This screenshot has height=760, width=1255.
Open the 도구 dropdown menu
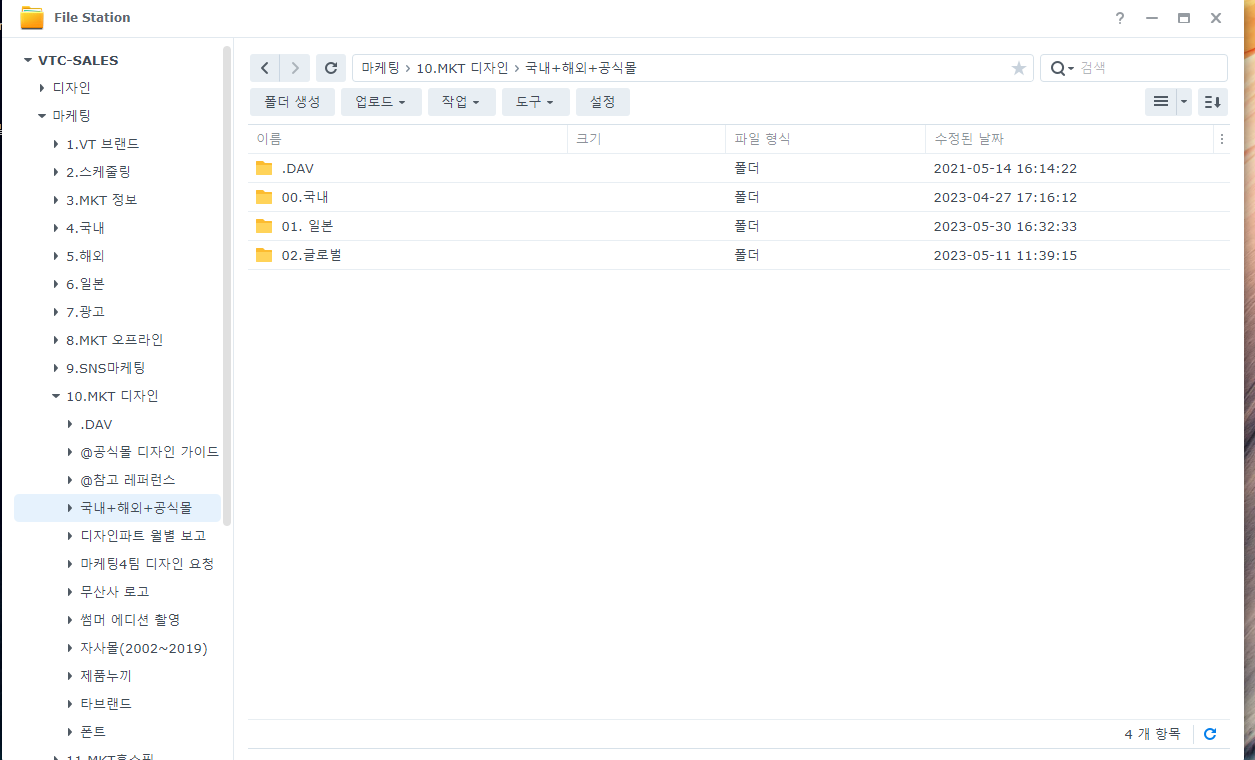point(534,101)
